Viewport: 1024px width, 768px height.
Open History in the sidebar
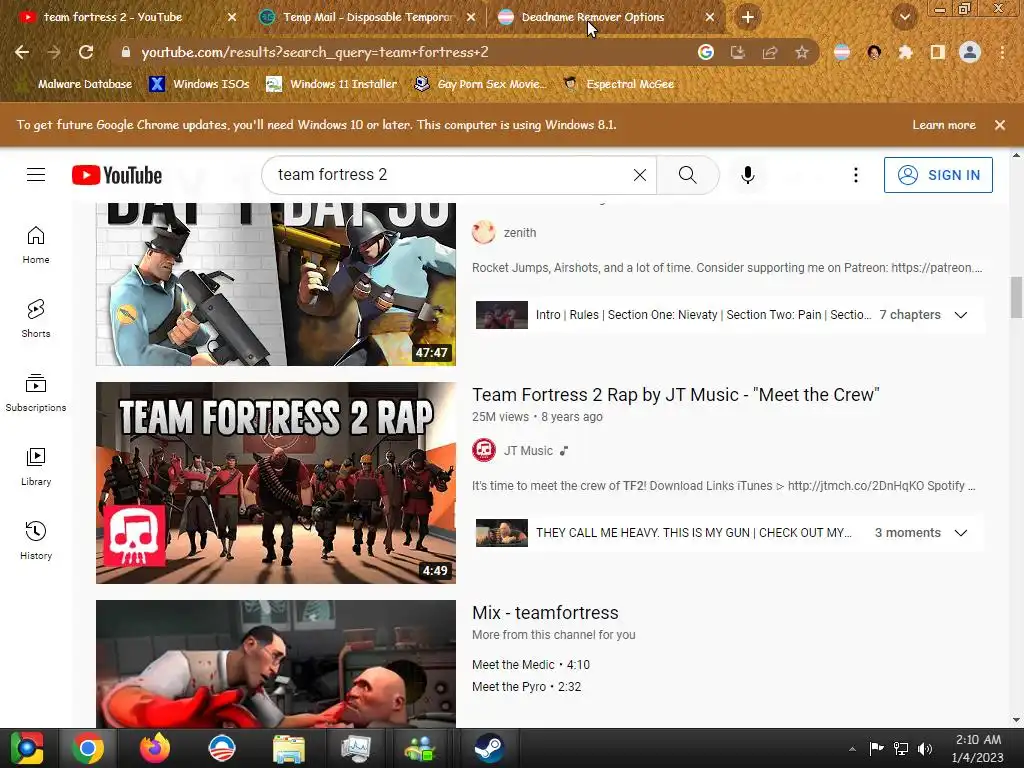pyautogui.click(x=36, y=541)
